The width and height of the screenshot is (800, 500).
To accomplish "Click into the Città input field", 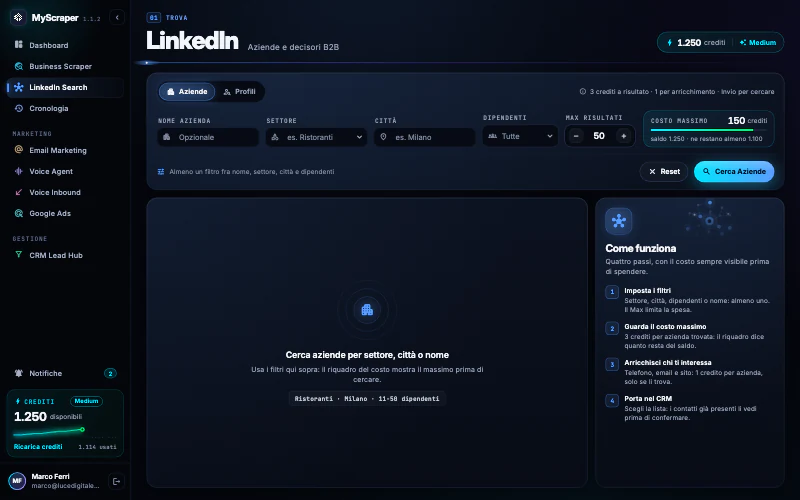I will (424, 137).
